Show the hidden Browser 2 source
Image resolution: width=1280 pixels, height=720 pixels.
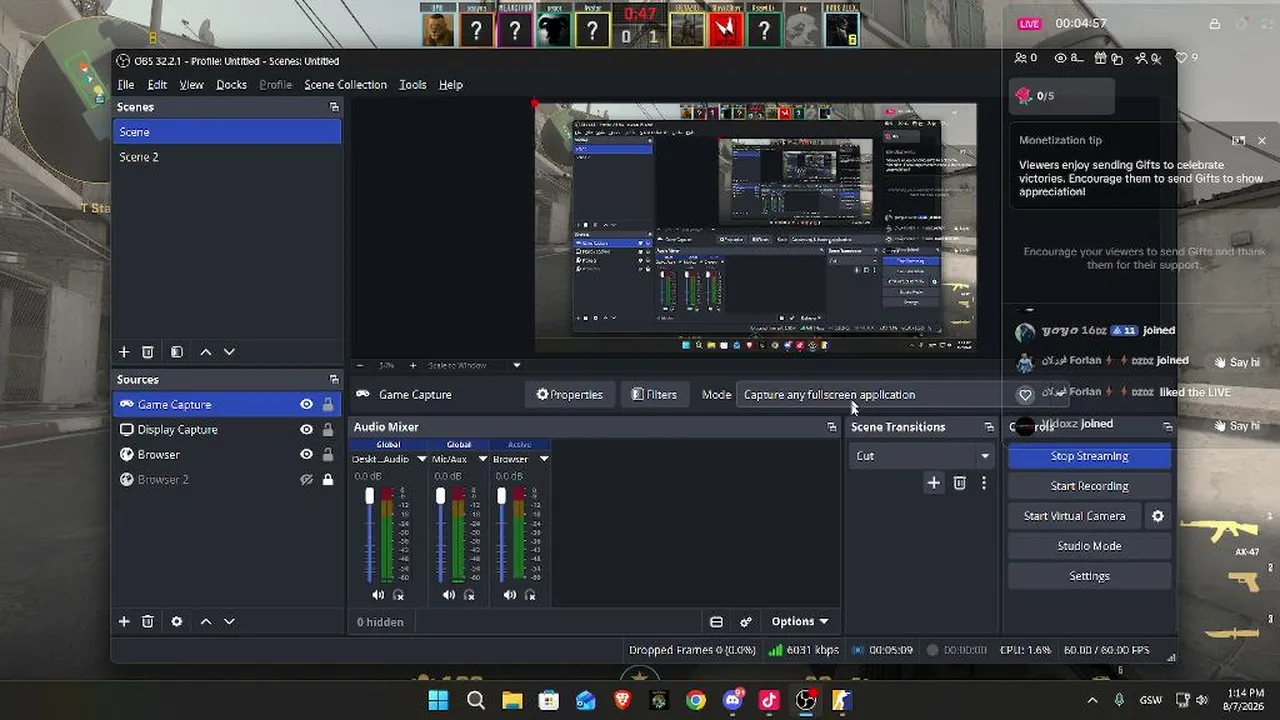click(x=307, y=480)
